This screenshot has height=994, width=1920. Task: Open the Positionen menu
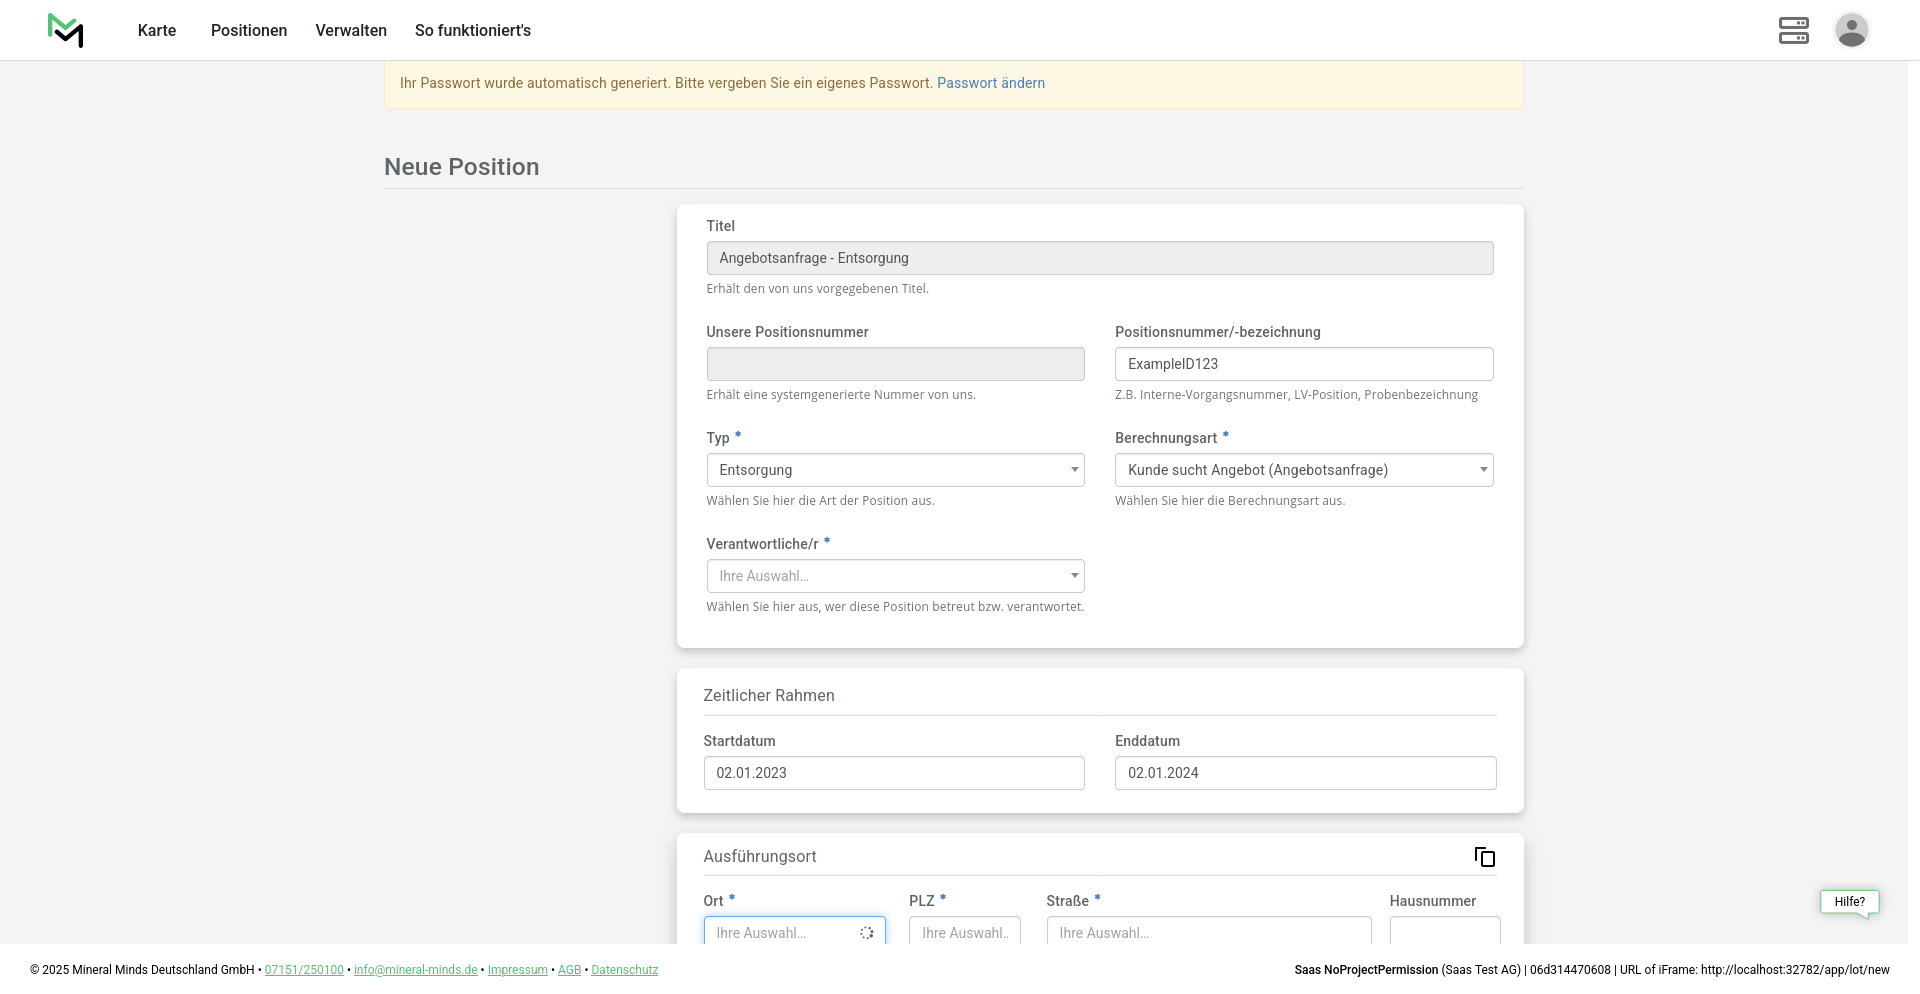(249, 30)
